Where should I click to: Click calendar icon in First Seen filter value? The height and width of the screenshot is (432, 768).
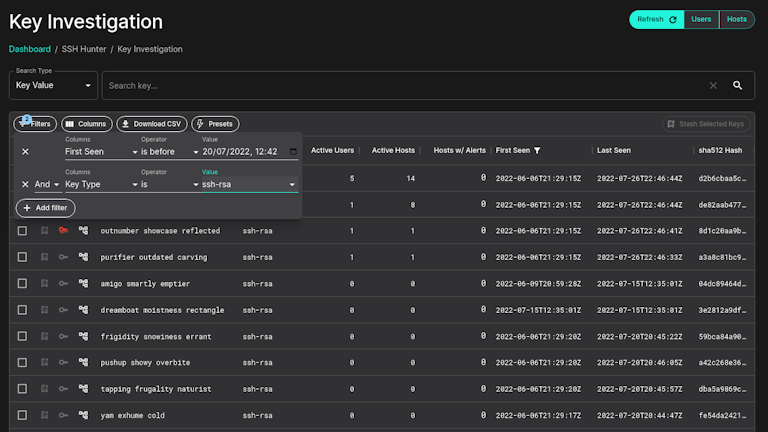(x=293, y=152)
